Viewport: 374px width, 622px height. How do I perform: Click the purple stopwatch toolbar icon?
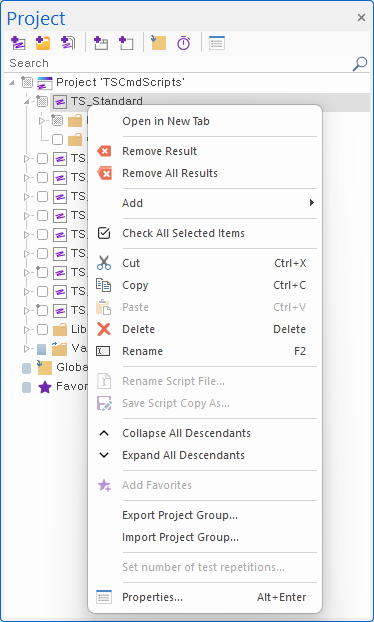click(x=184, y=42)
